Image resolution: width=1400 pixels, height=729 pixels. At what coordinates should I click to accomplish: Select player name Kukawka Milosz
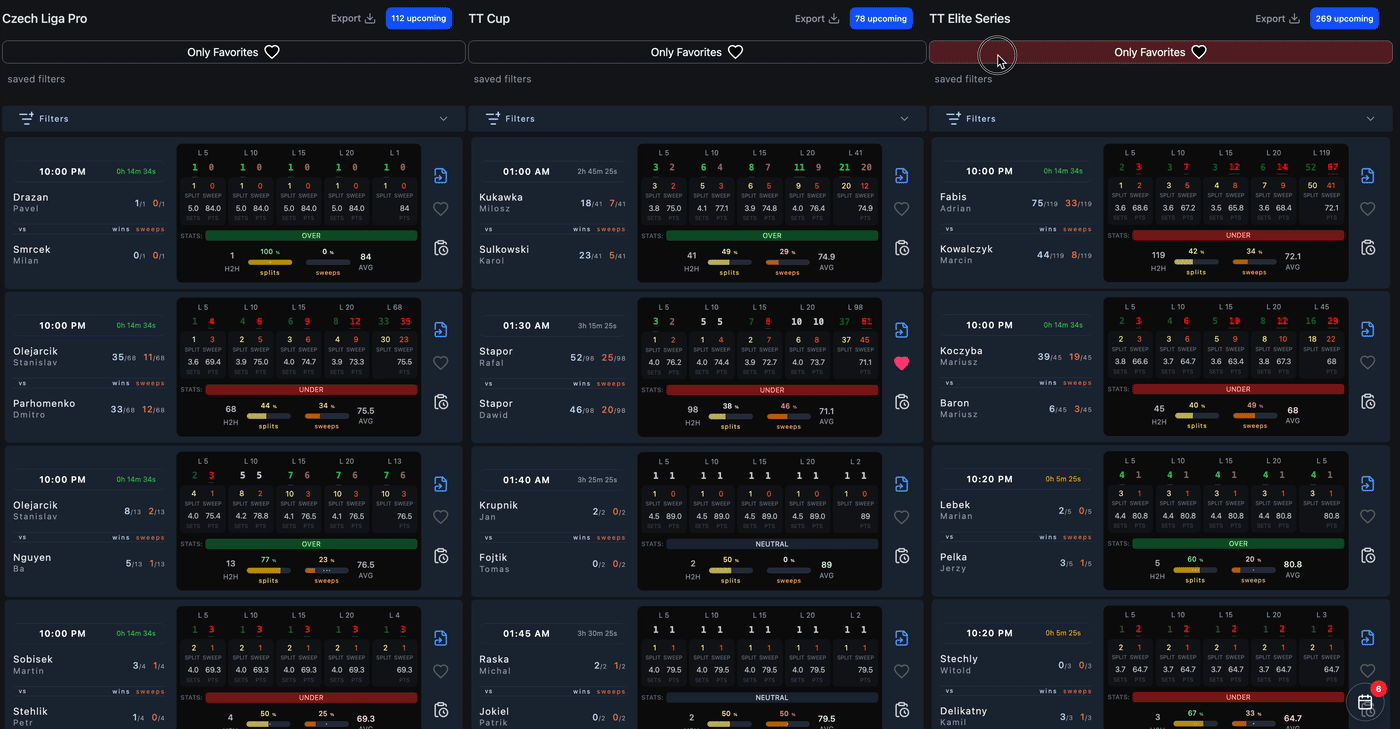pyautogui.click(x=502, y=203)
